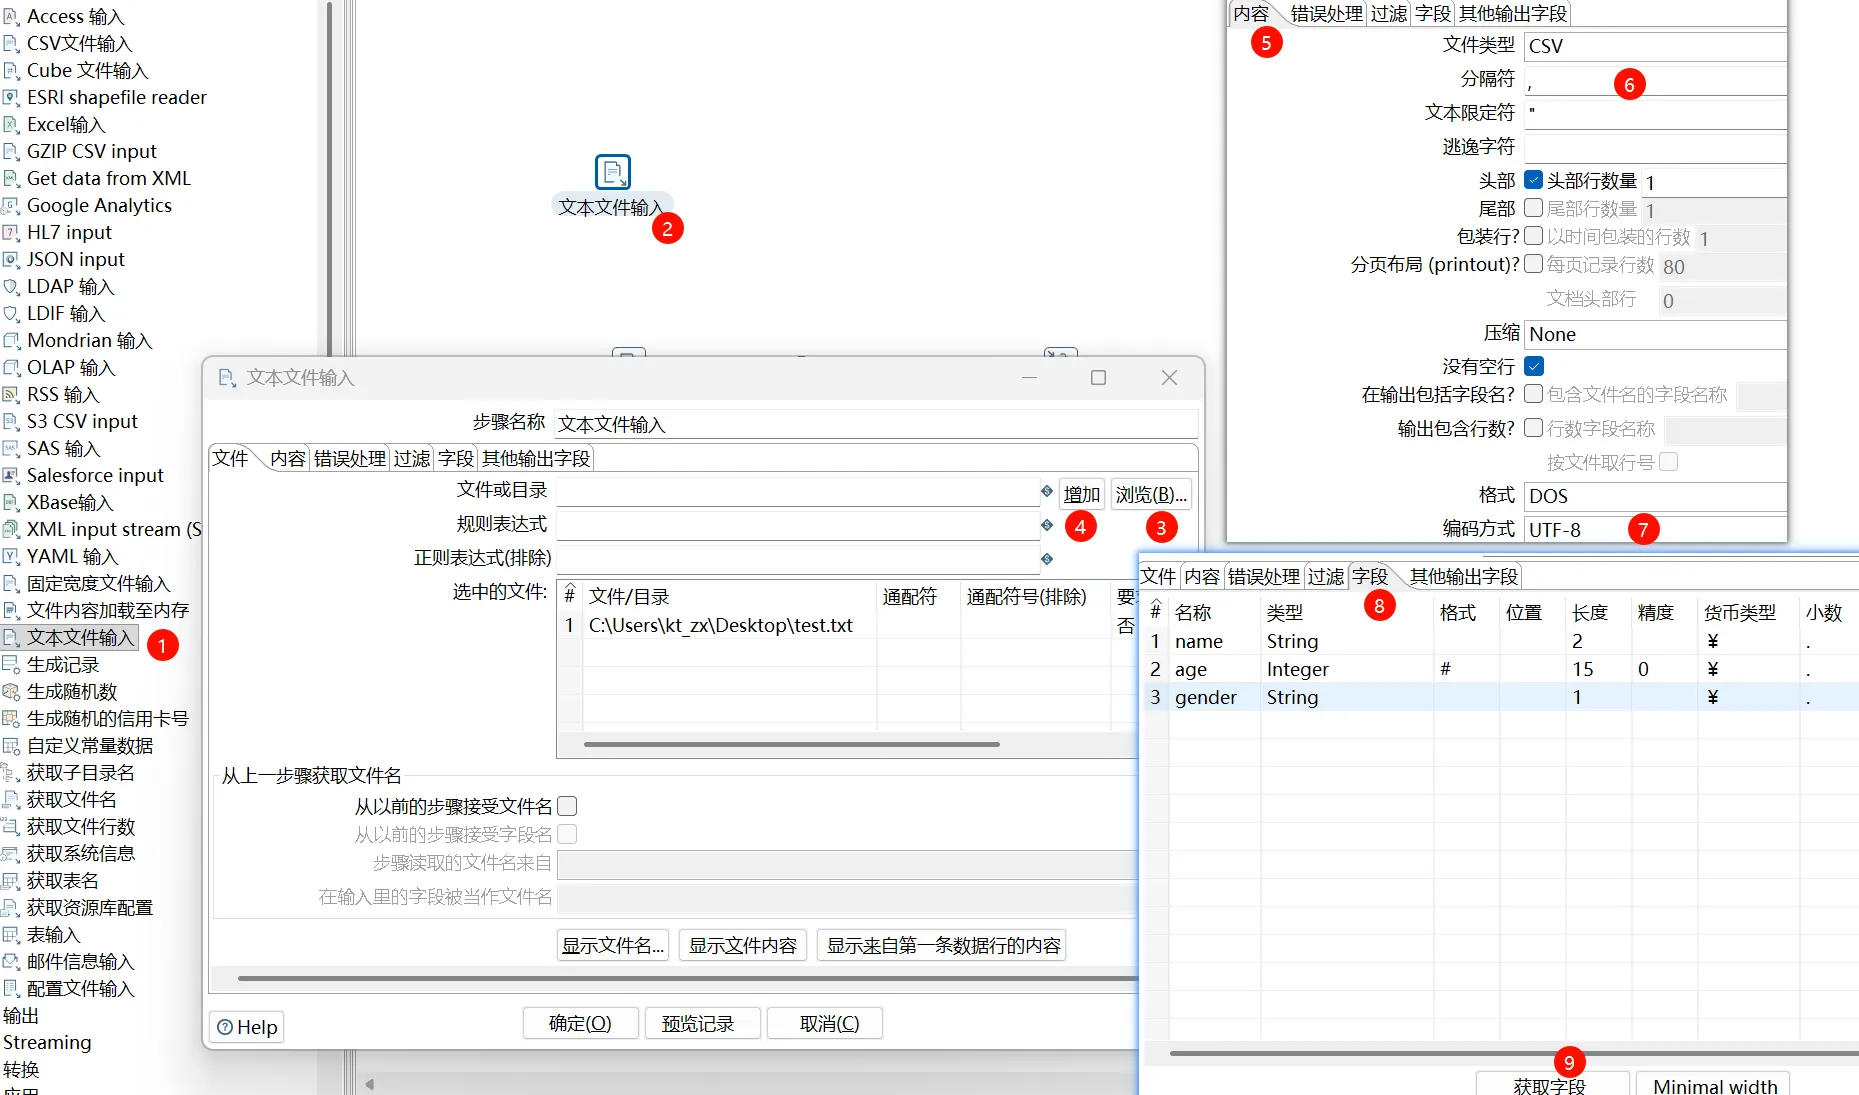Toggle the 没有空行 checkbox
Image resolution: width=1859 pixels, height=1095 pixels.
1533,367
